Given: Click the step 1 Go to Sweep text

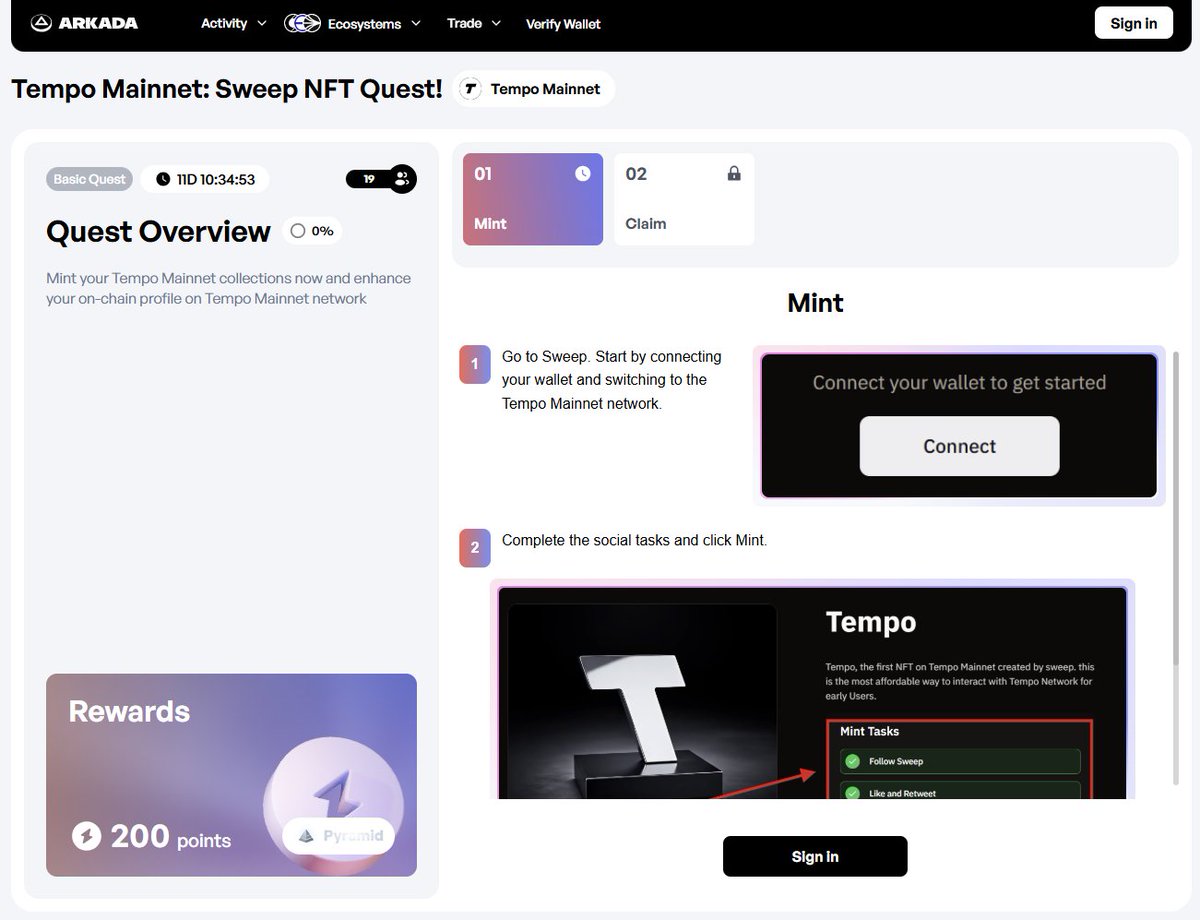Looking at the screenshot, I should tap(612, 380).
